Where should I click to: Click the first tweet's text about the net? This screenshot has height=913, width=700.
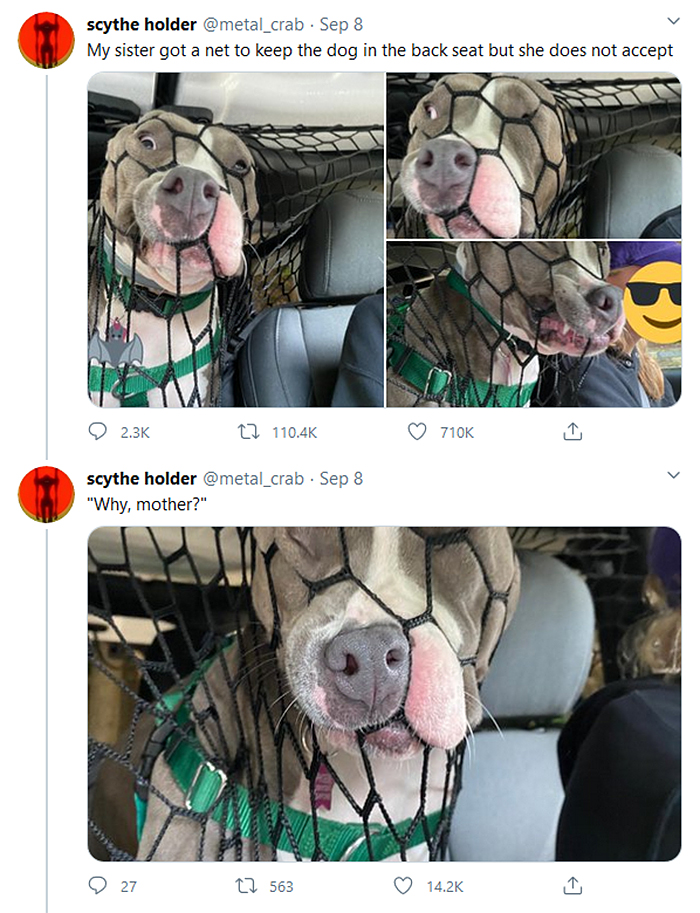coord(380,50)
